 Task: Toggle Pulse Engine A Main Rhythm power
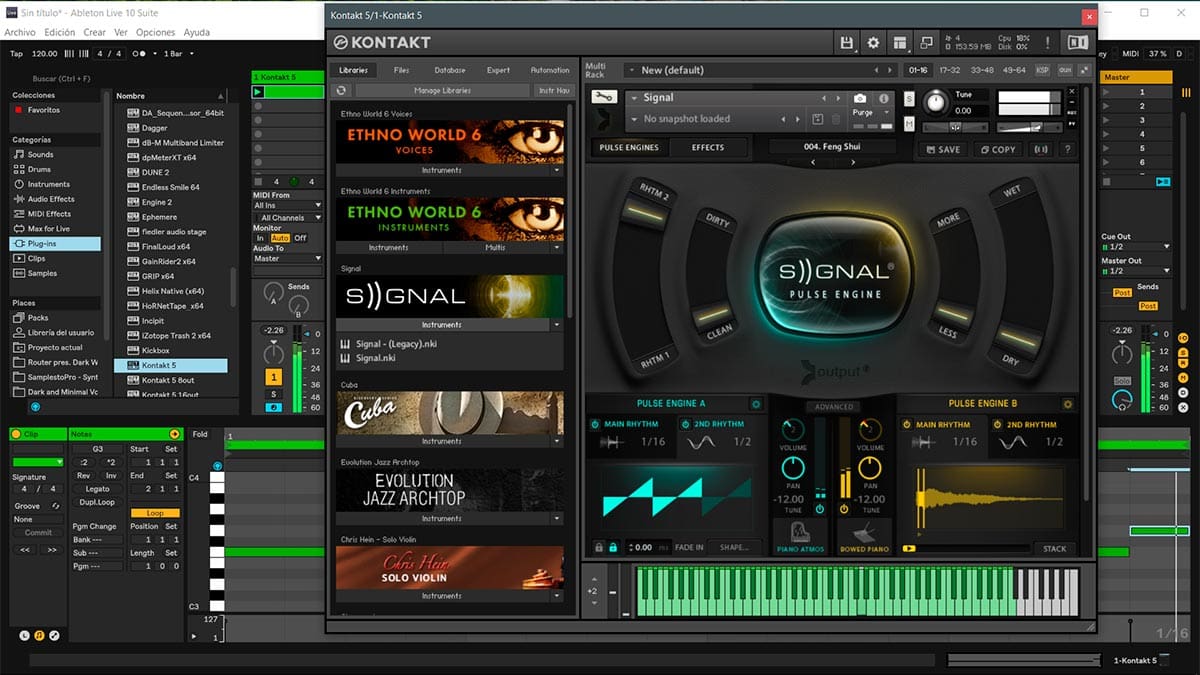pyautogui.click(x=595, y=424)
